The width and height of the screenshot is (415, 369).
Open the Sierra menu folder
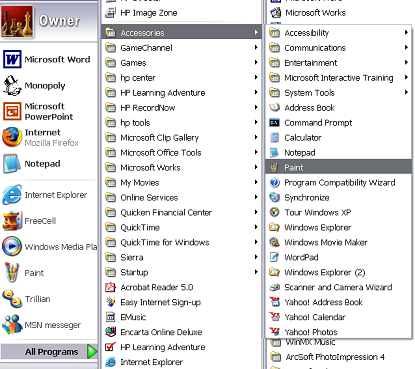pos(182,257)
